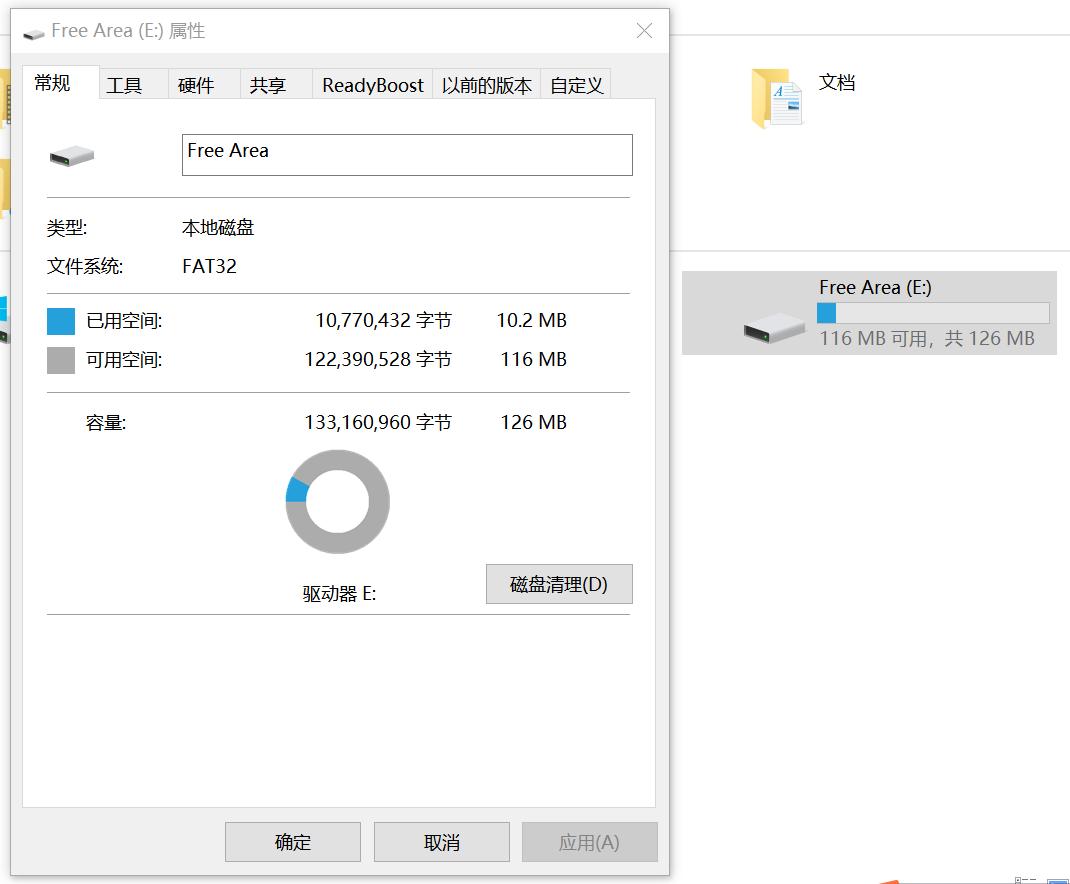Open the 以前的版本 tab
This screenshot has width=1070, height=884.
[x=486, y=85]
